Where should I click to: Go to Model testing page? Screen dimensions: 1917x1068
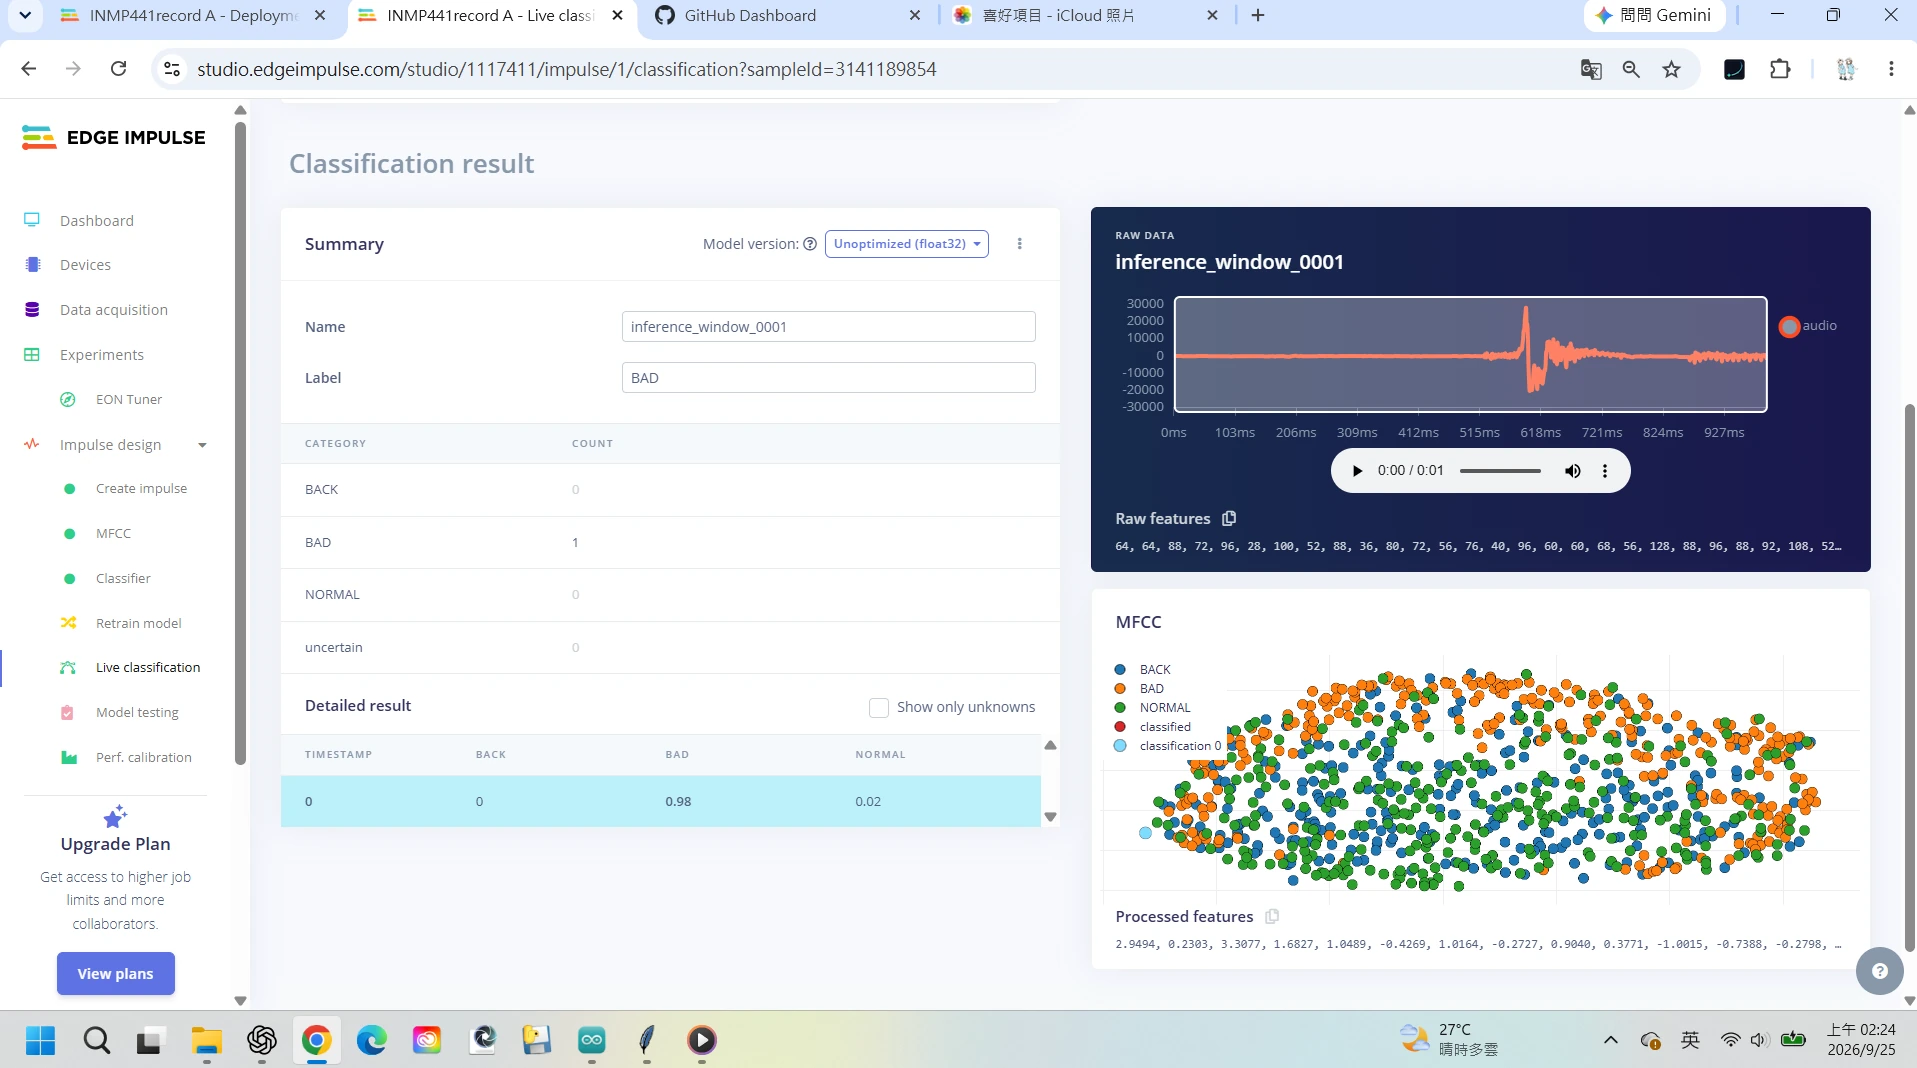tap(137, 712)
